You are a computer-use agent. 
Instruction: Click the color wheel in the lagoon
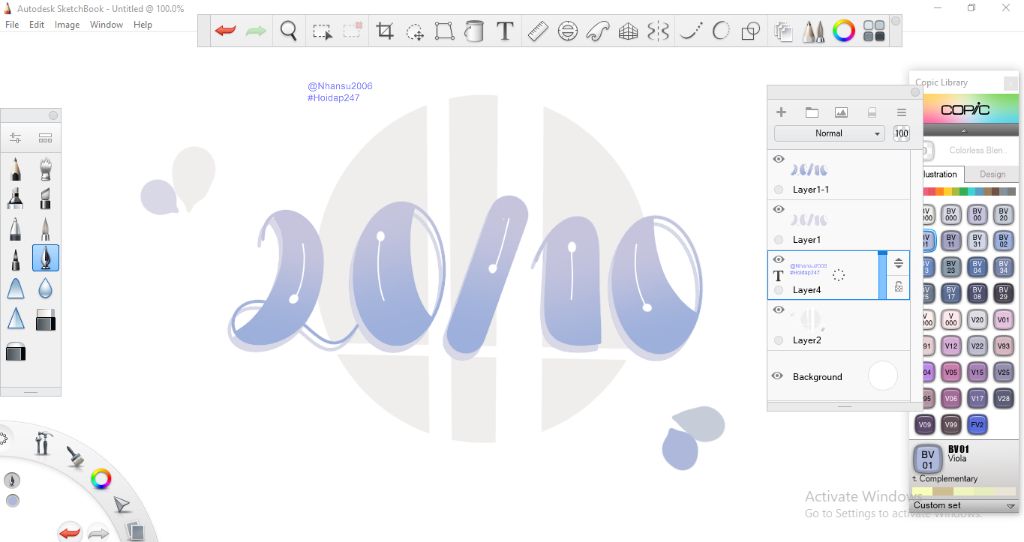click(101, 479)
